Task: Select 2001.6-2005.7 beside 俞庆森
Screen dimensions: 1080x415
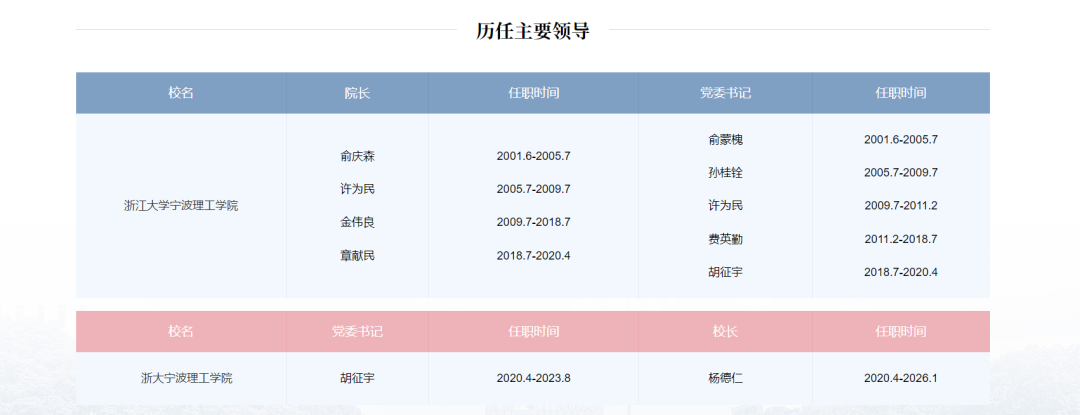Action: (x=534, y=156)
